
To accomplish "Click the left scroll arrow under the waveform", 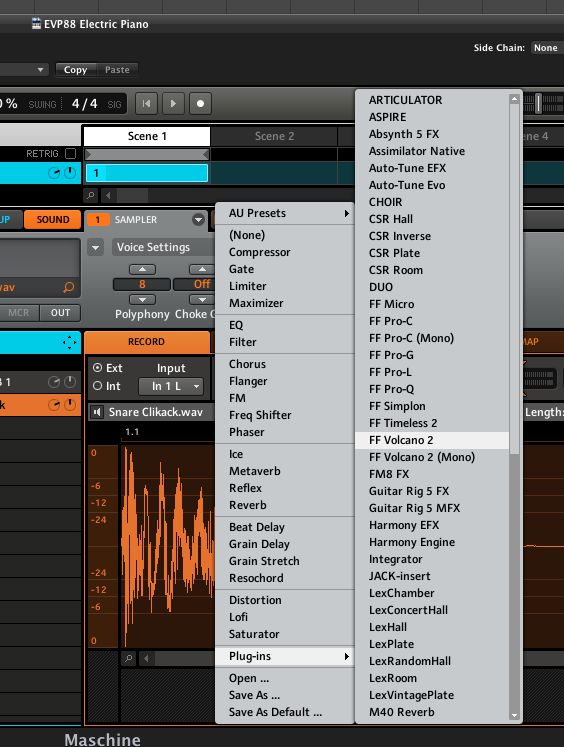I will click(146, 659).
